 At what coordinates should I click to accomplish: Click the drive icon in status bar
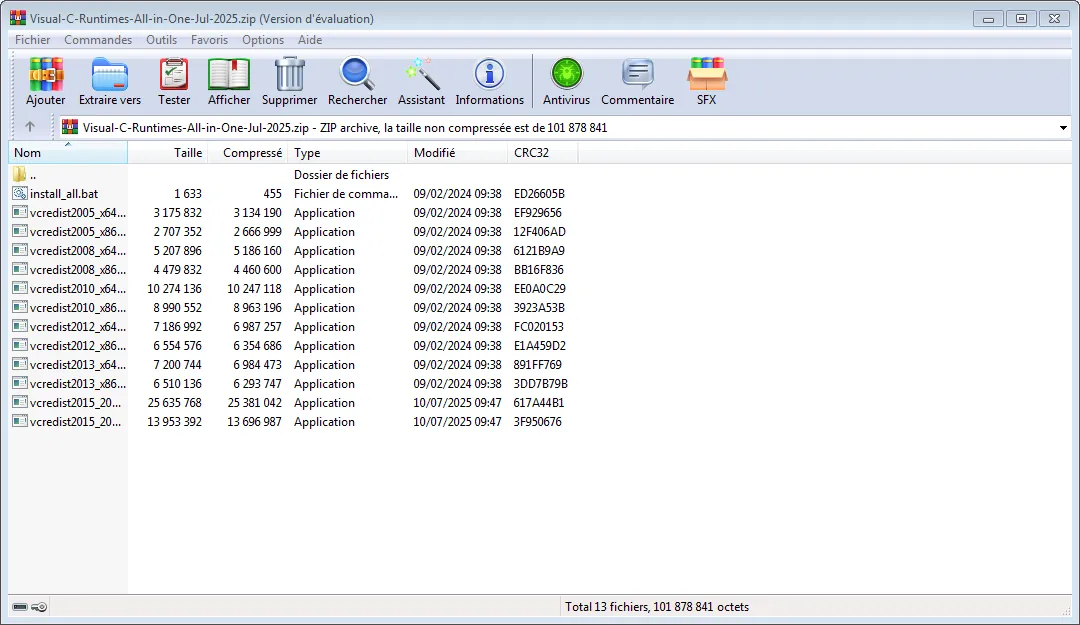pos(20,607)
